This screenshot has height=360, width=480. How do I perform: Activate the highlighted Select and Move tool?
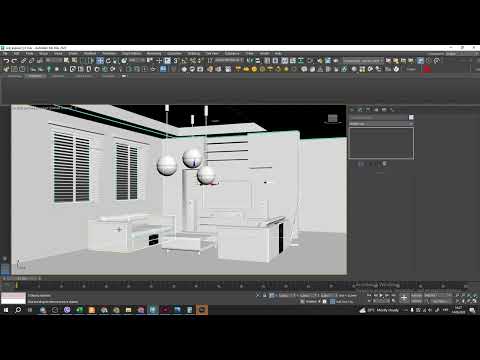tap(100, 61)
